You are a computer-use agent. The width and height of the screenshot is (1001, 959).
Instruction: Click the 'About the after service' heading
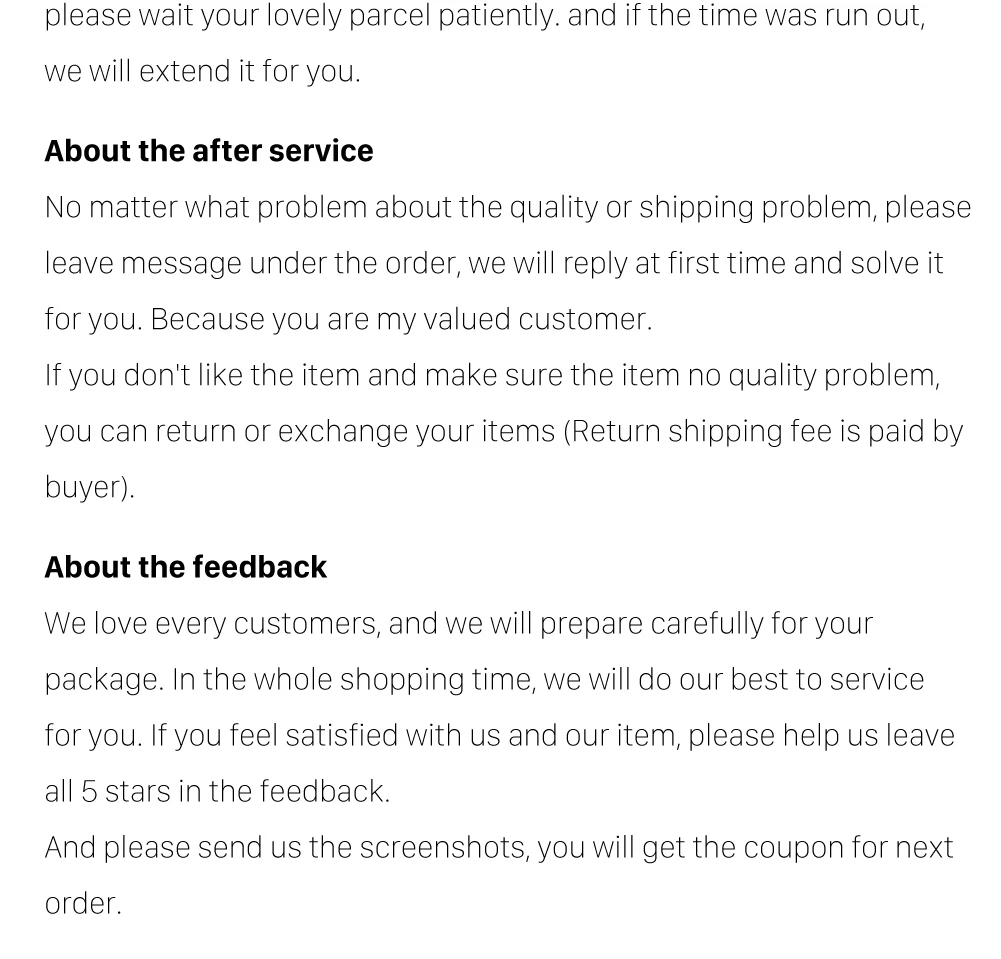click(209, 151)
